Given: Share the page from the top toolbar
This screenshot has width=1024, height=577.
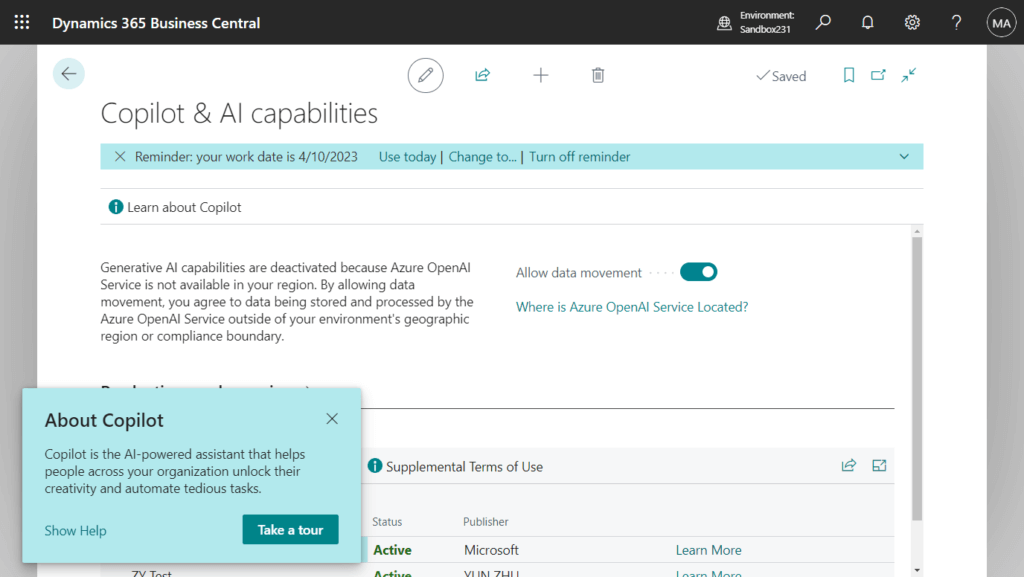Looking at the screenshot, I should (x=483, y=75).
